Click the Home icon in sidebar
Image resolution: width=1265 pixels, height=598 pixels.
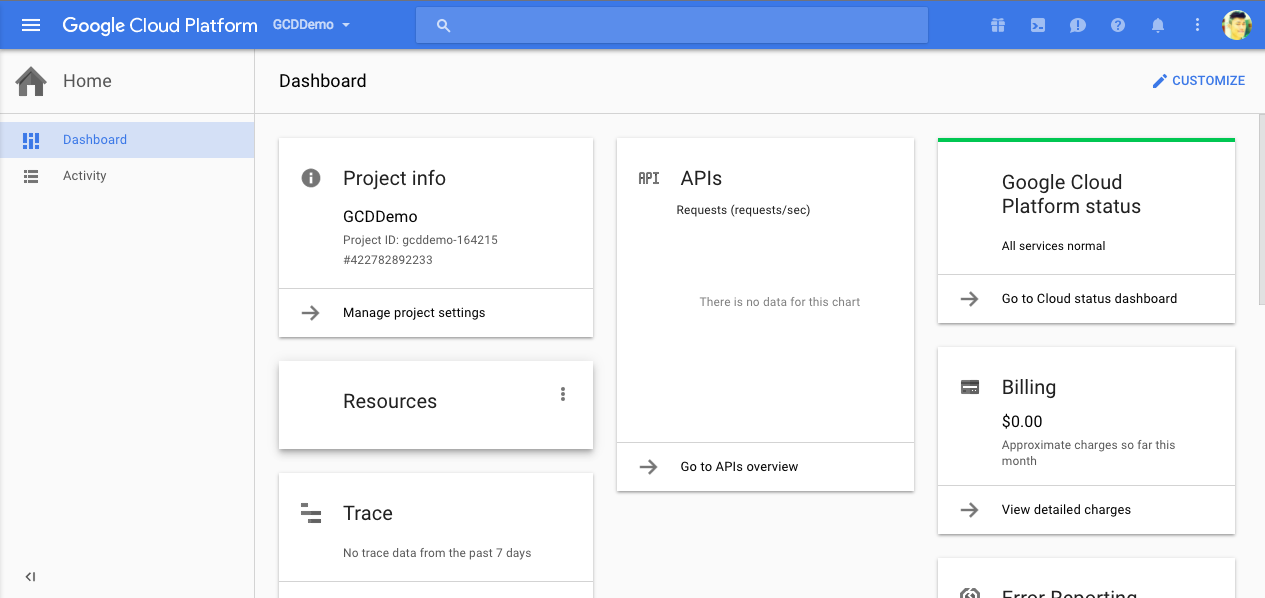(31, 81)
